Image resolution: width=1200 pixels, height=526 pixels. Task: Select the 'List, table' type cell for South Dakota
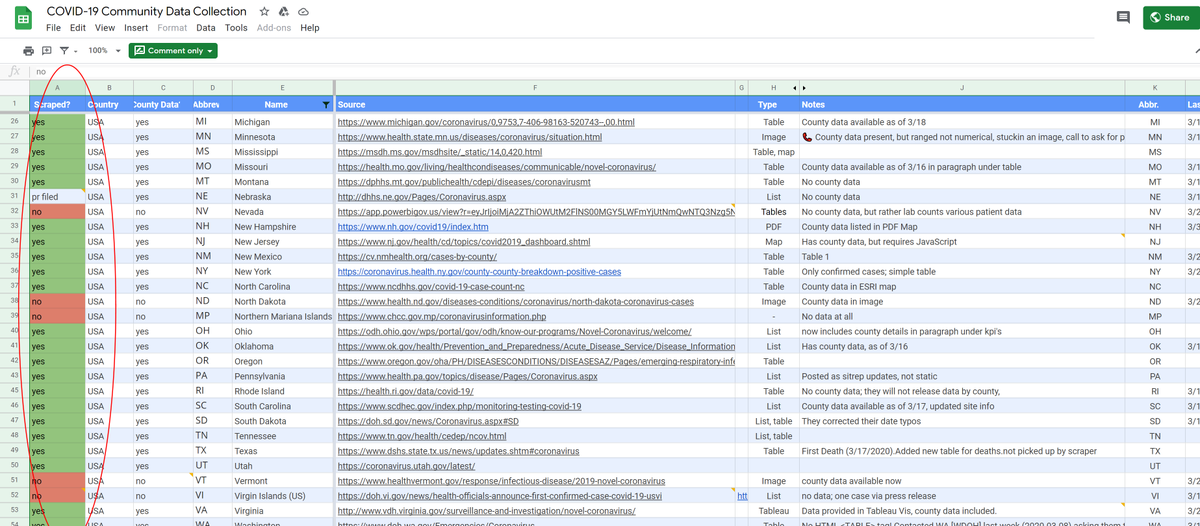point(773,421)
